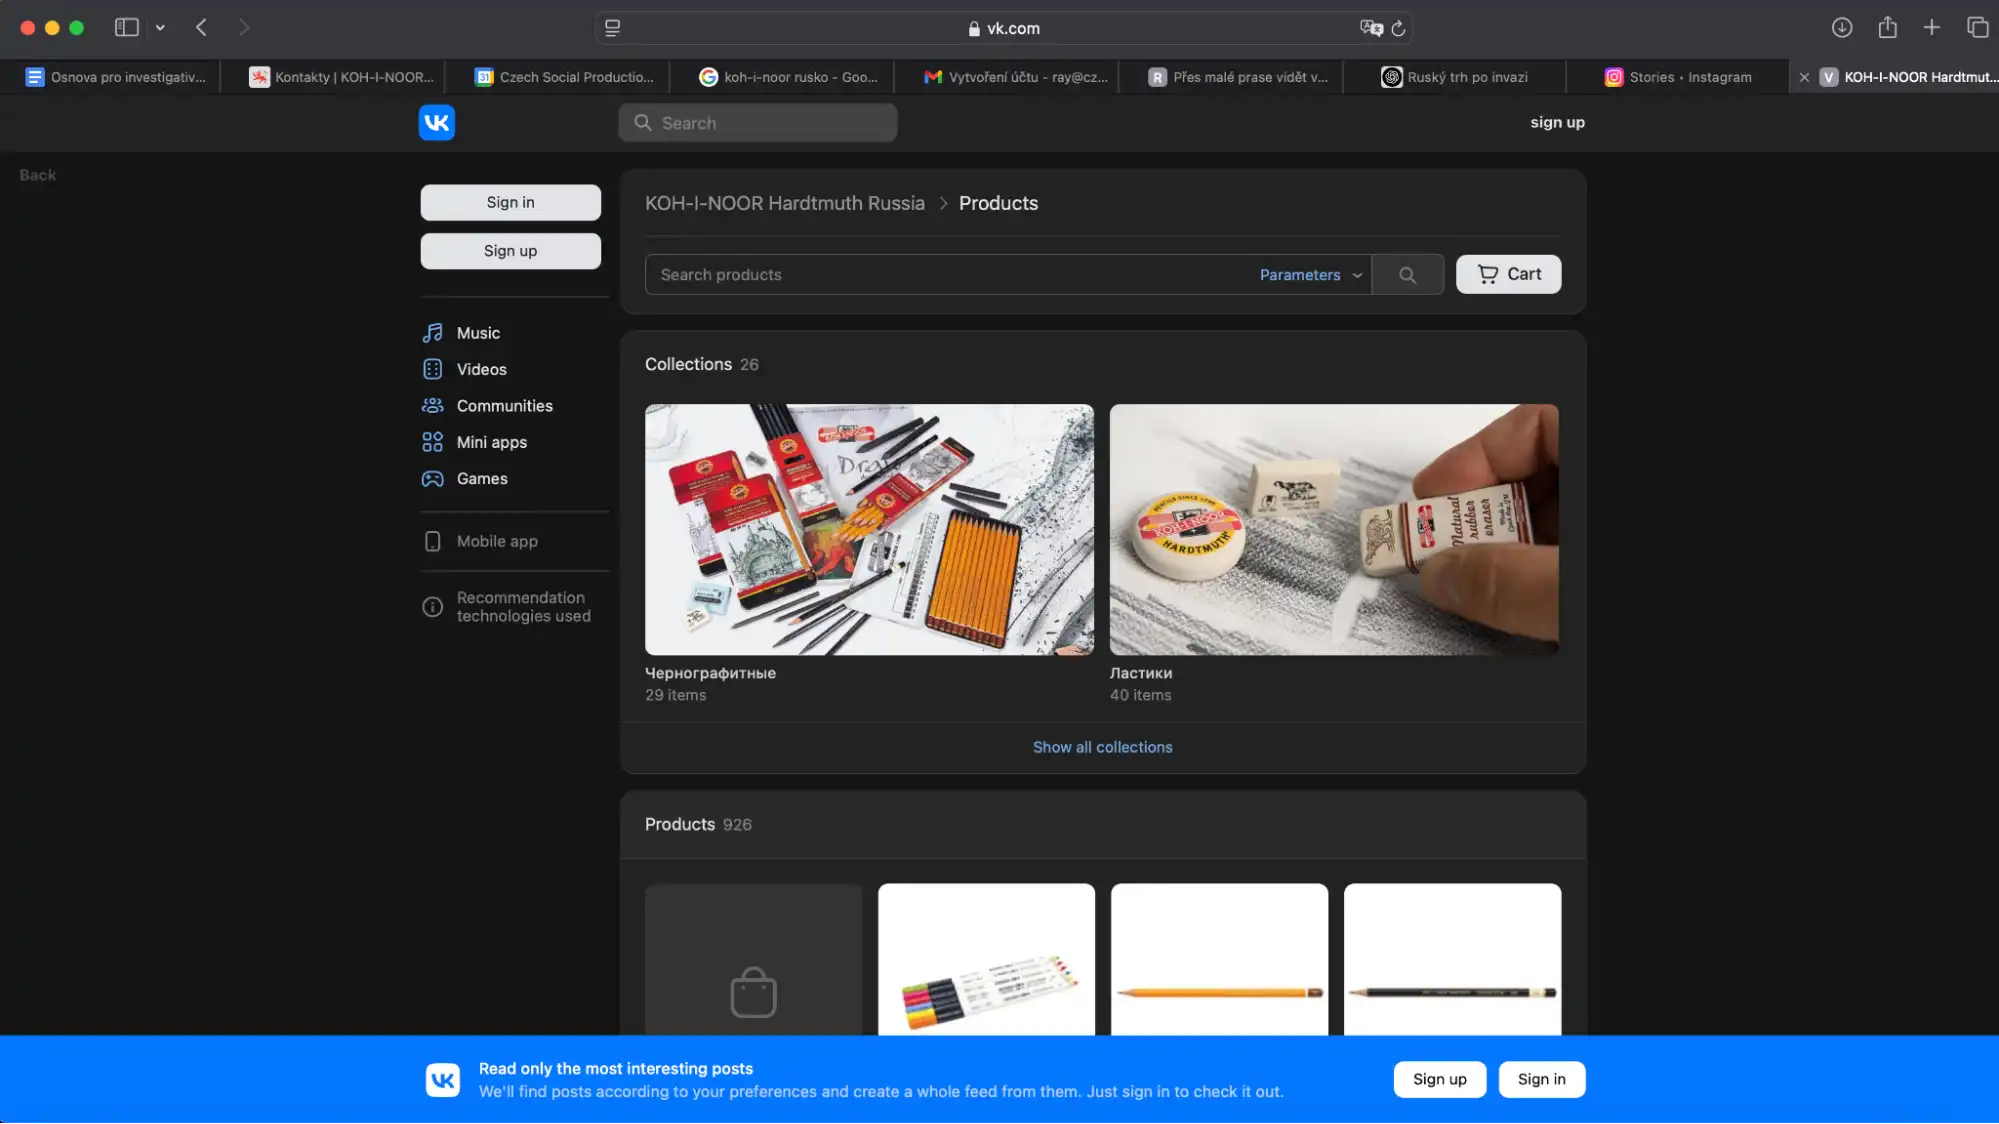Go forward in Safari history

245,28
